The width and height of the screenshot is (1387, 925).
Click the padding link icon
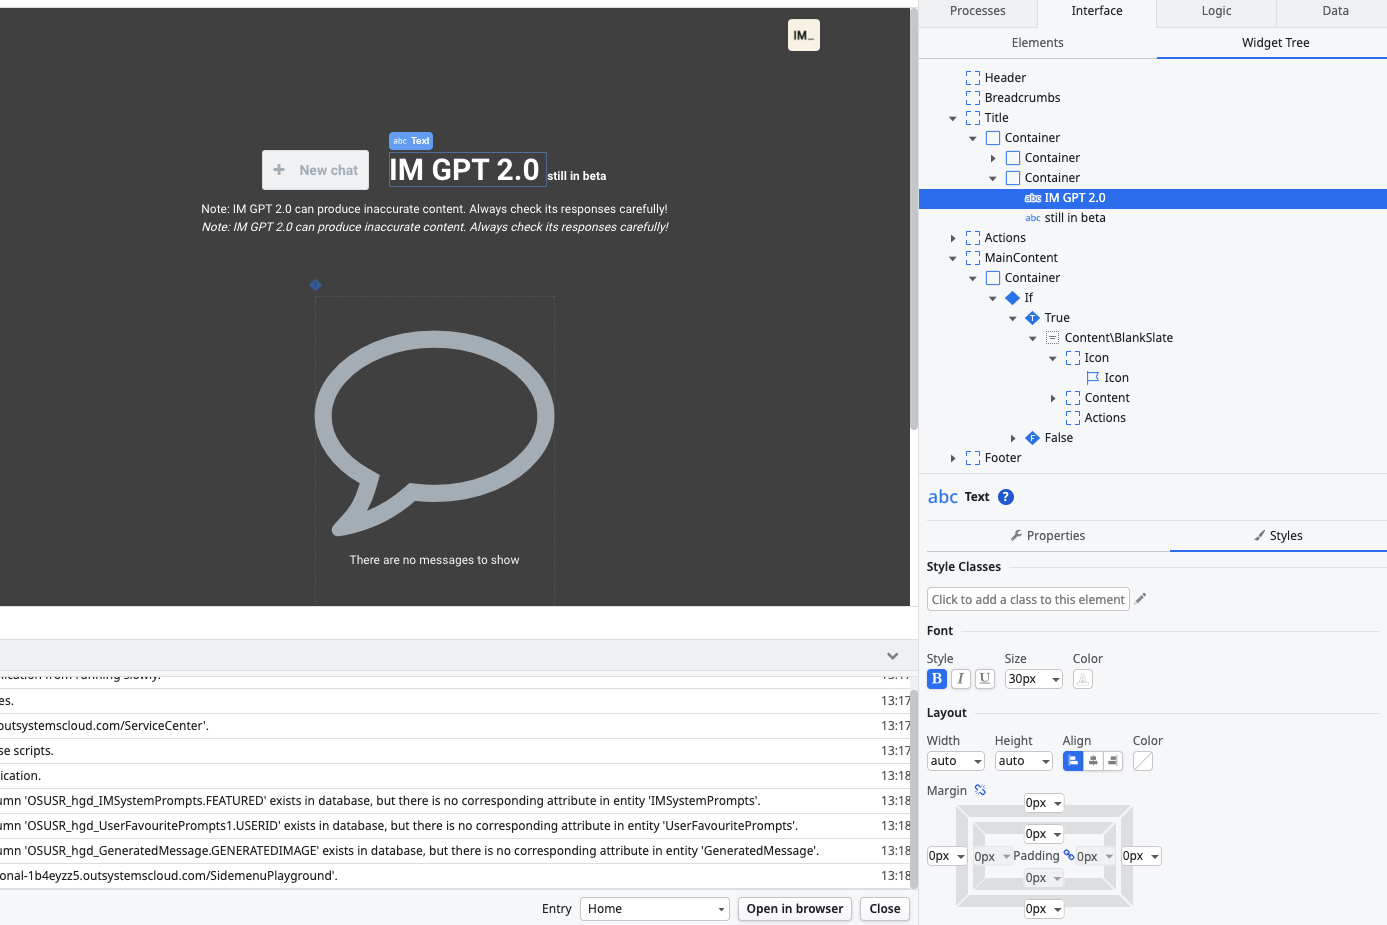click(1068, 855)
